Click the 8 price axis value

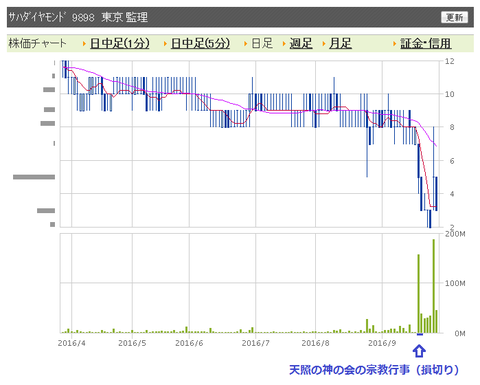452,127
